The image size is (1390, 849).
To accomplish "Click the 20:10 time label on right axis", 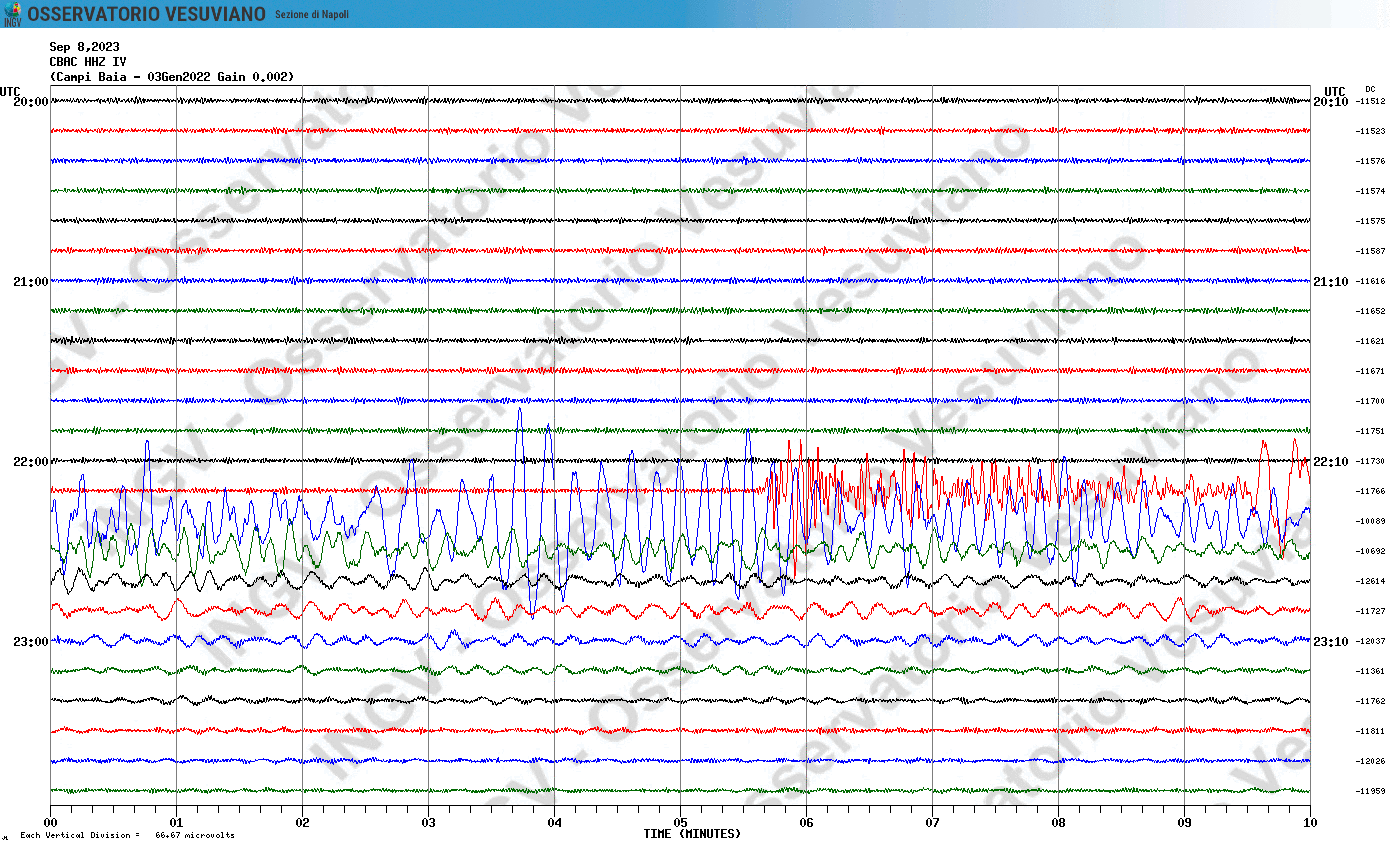I will (x=1331, y=101).
